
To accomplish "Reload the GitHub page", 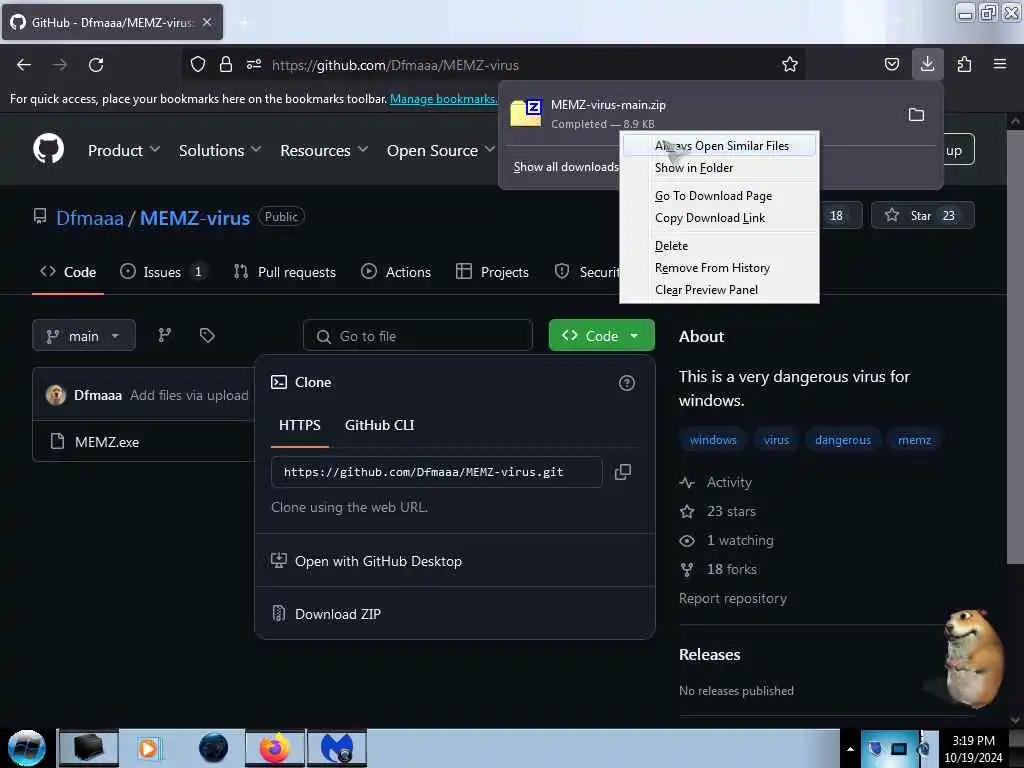I will pos(96,65).
